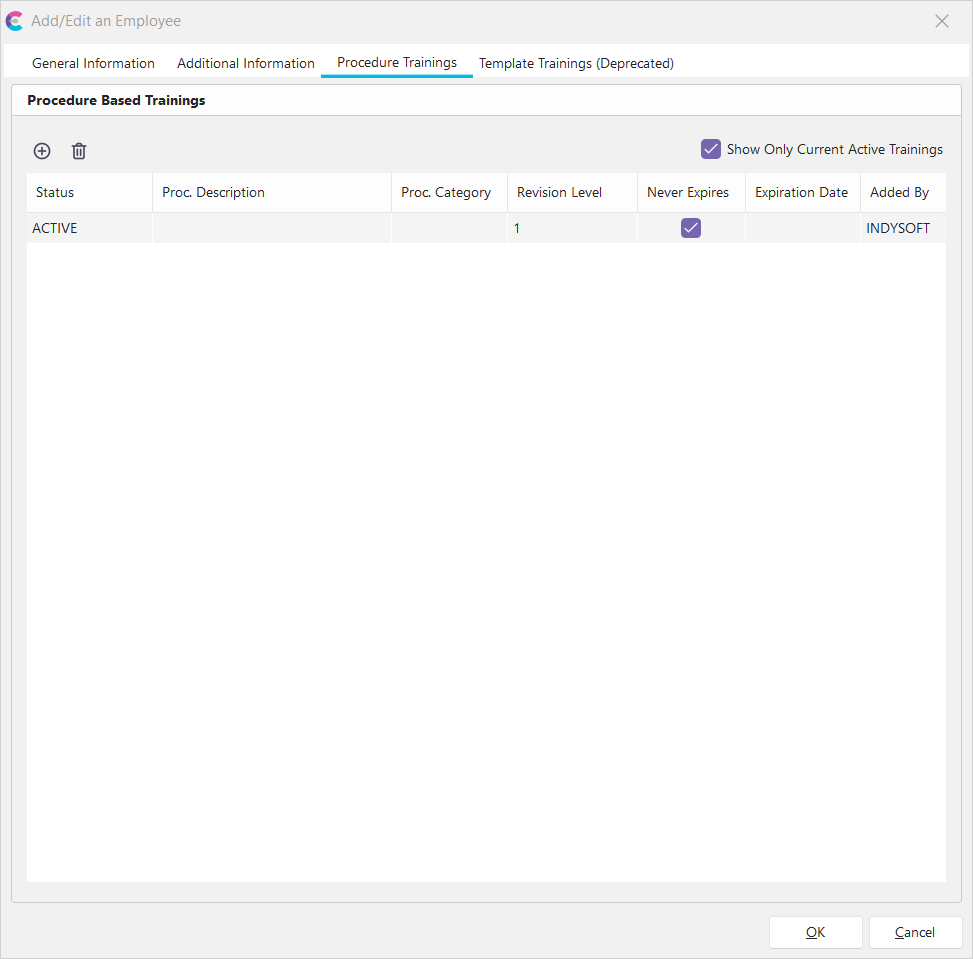Image resolution: width=973 pixels, height=959 pixels.
Task: Open the General Information tab
Action: point(93,63)
